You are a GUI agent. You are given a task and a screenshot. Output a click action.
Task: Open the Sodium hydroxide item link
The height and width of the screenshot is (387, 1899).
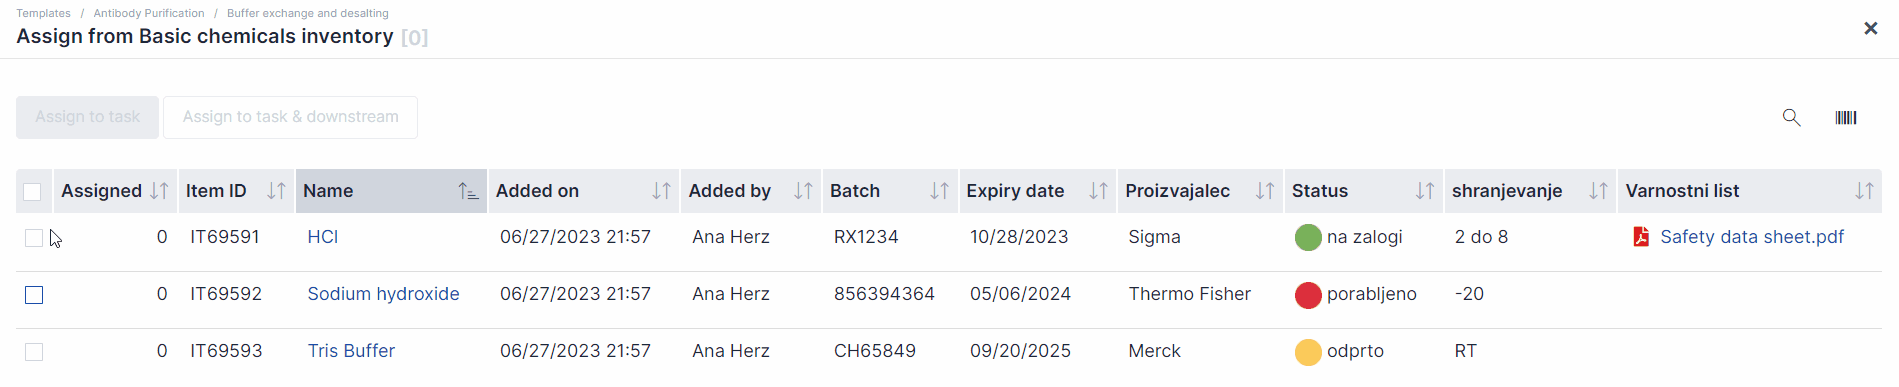383,294
